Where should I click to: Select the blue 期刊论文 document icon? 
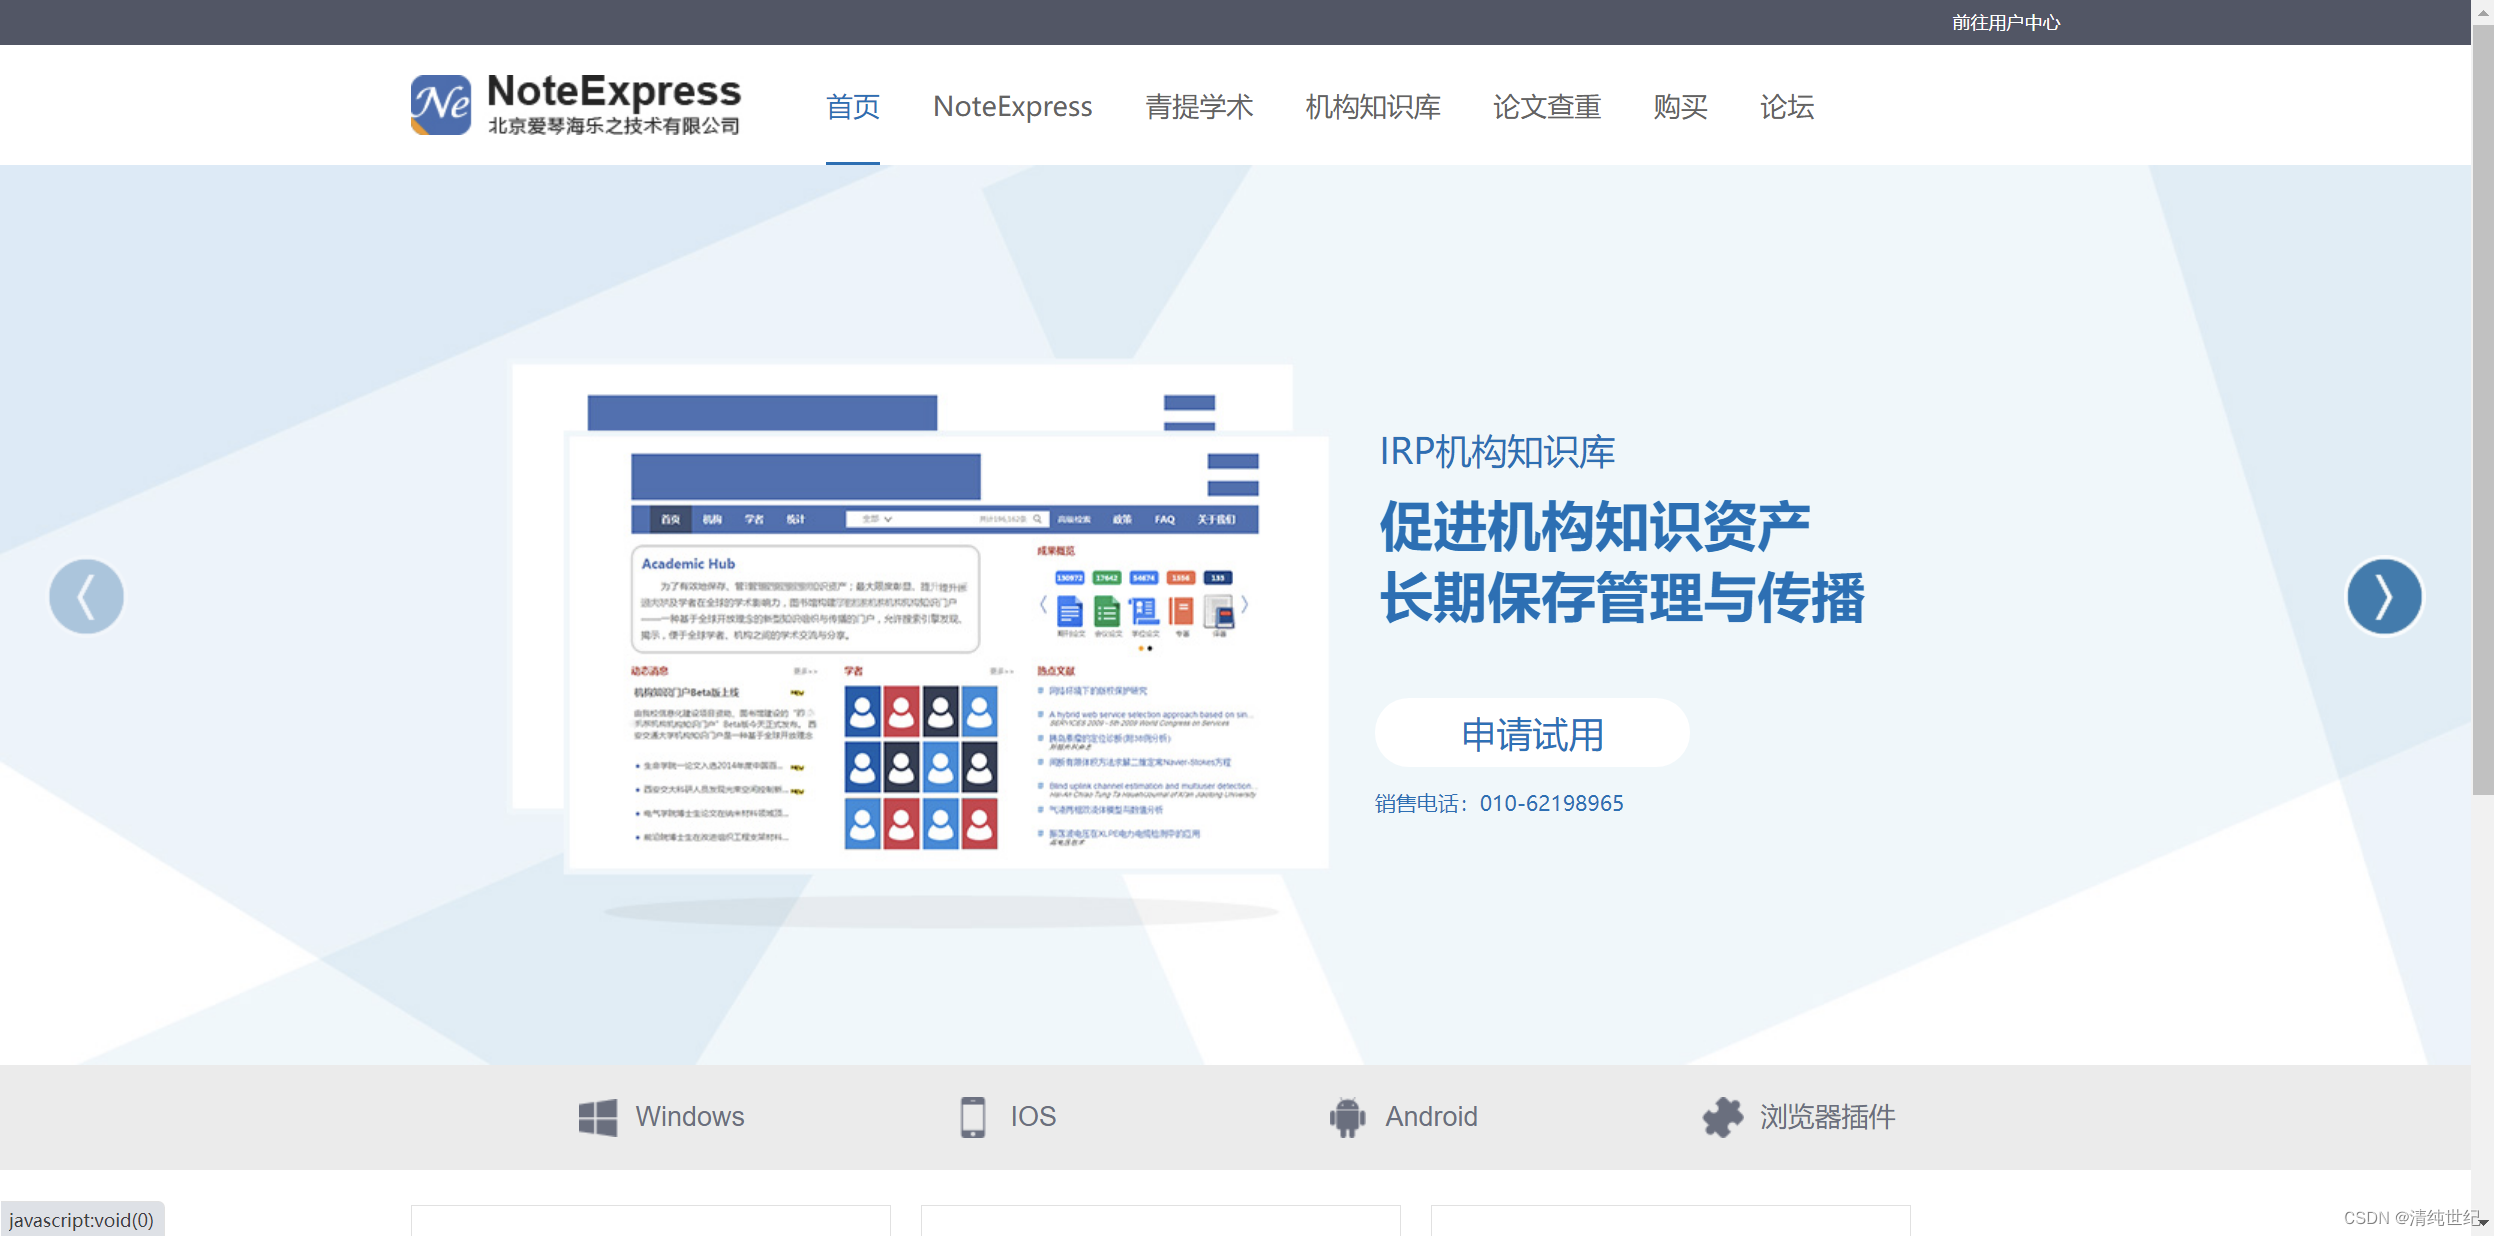1069,612
